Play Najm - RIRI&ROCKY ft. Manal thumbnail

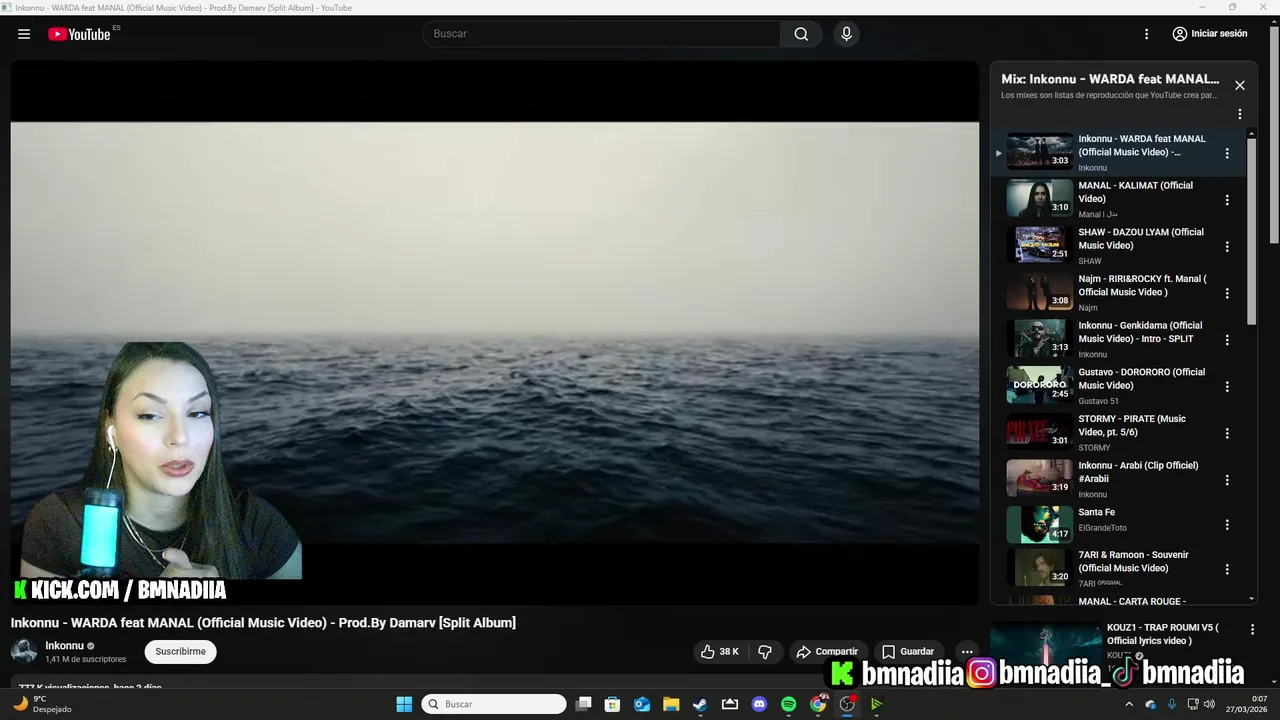click(1039, 292)
